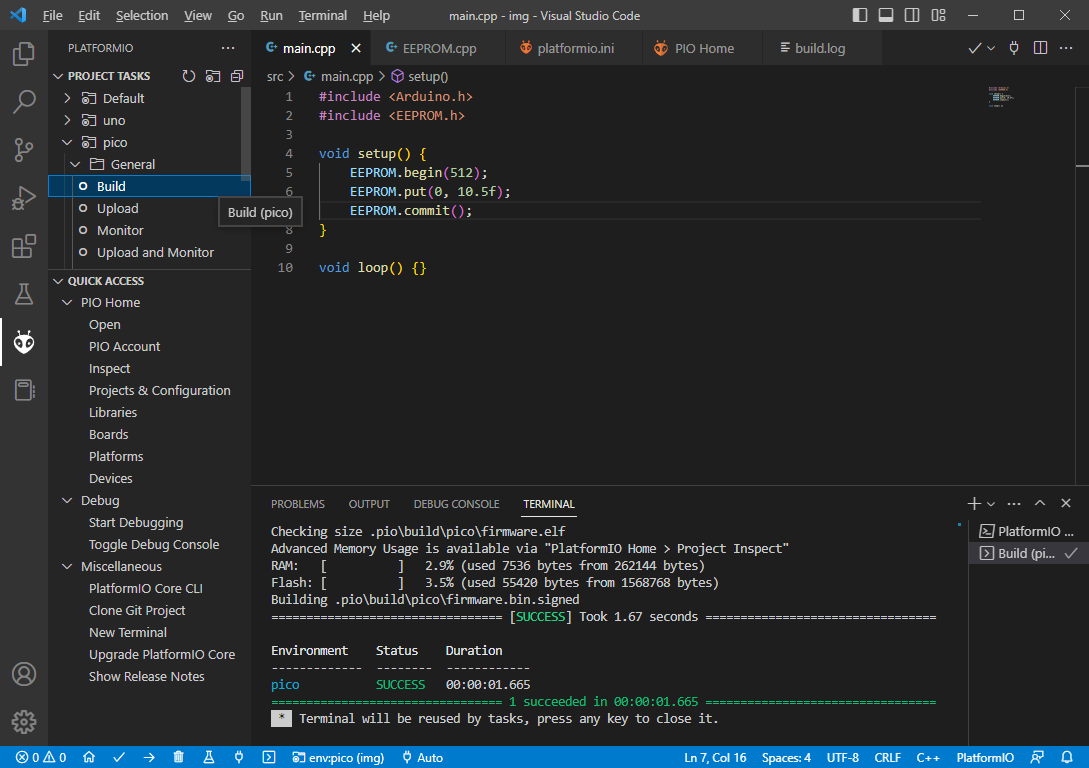
Task: Open PlatformIO Core CLI
Action: [x=146, y=589]
